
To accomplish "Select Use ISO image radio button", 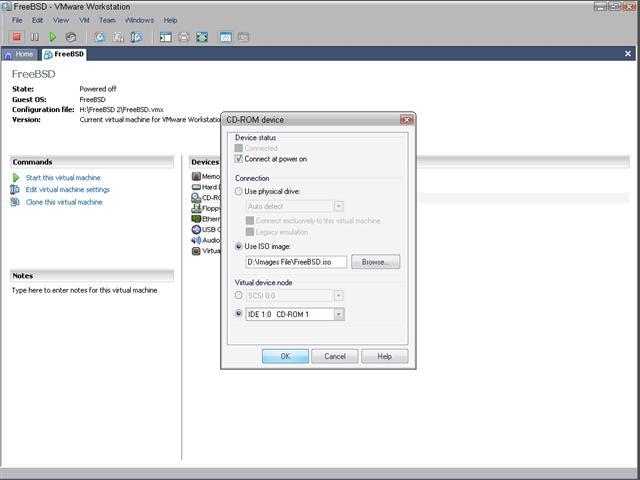I will (238, 246).
